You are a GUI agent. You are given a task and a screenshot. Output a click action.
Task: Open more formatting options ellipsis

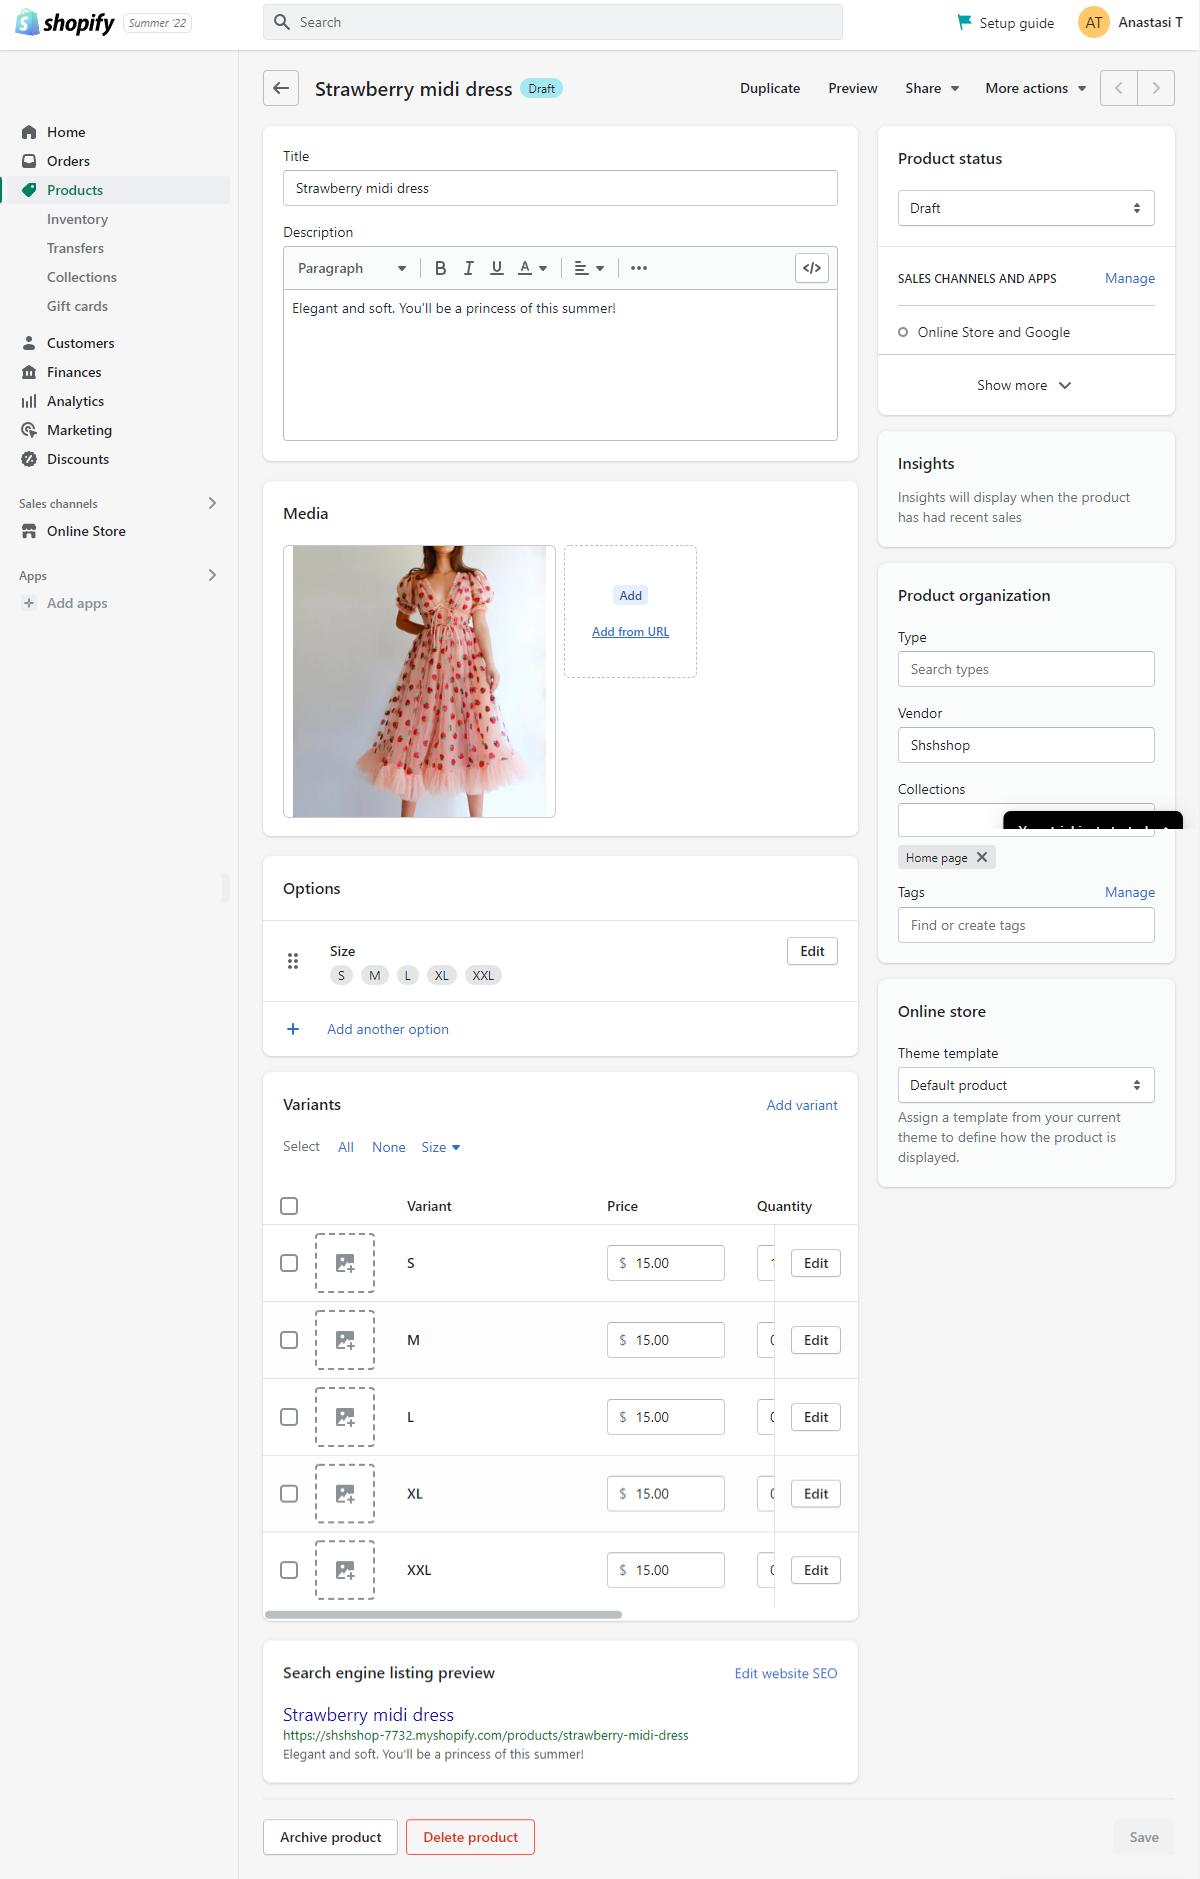point(639,268)
